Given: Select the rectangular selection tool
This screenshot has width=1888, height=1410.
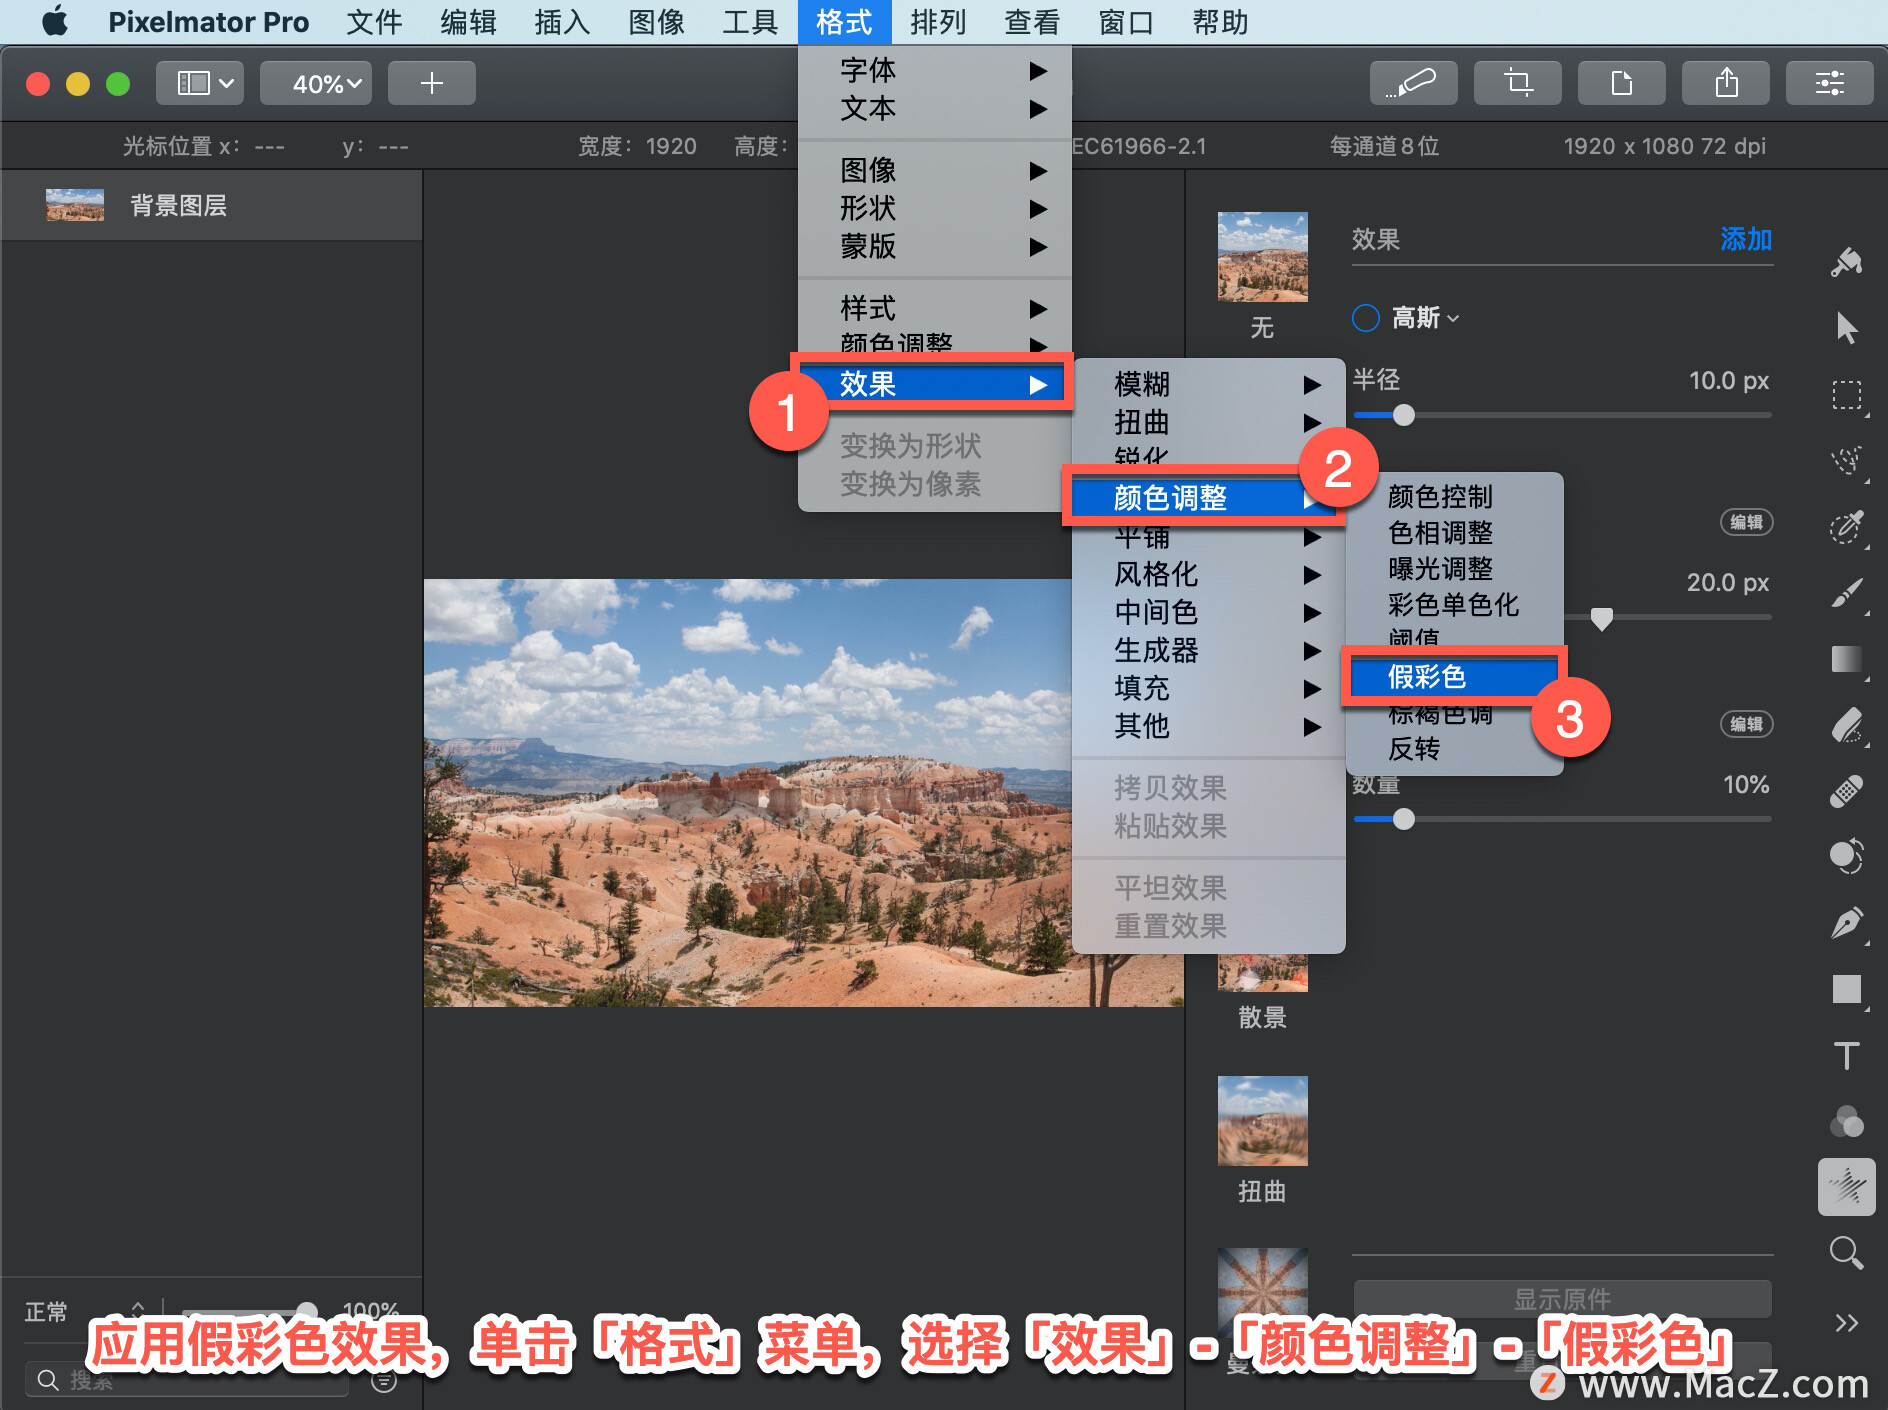Looking at the screenshot, I should coord(1846,395).
